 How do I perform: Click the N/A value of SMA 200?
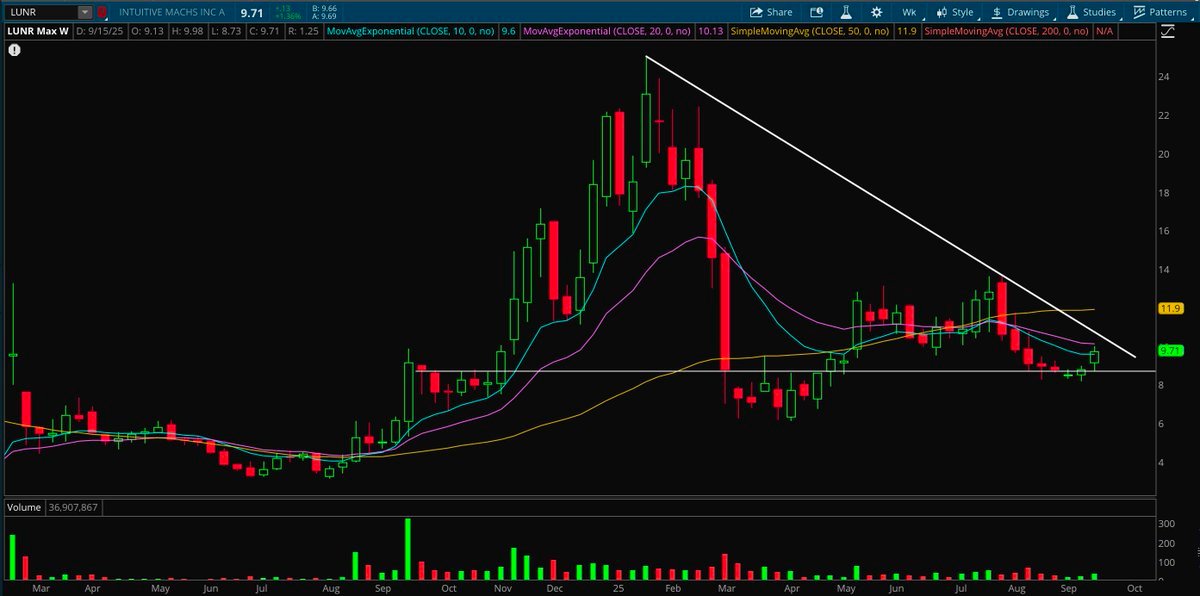tap(1103, 31)
